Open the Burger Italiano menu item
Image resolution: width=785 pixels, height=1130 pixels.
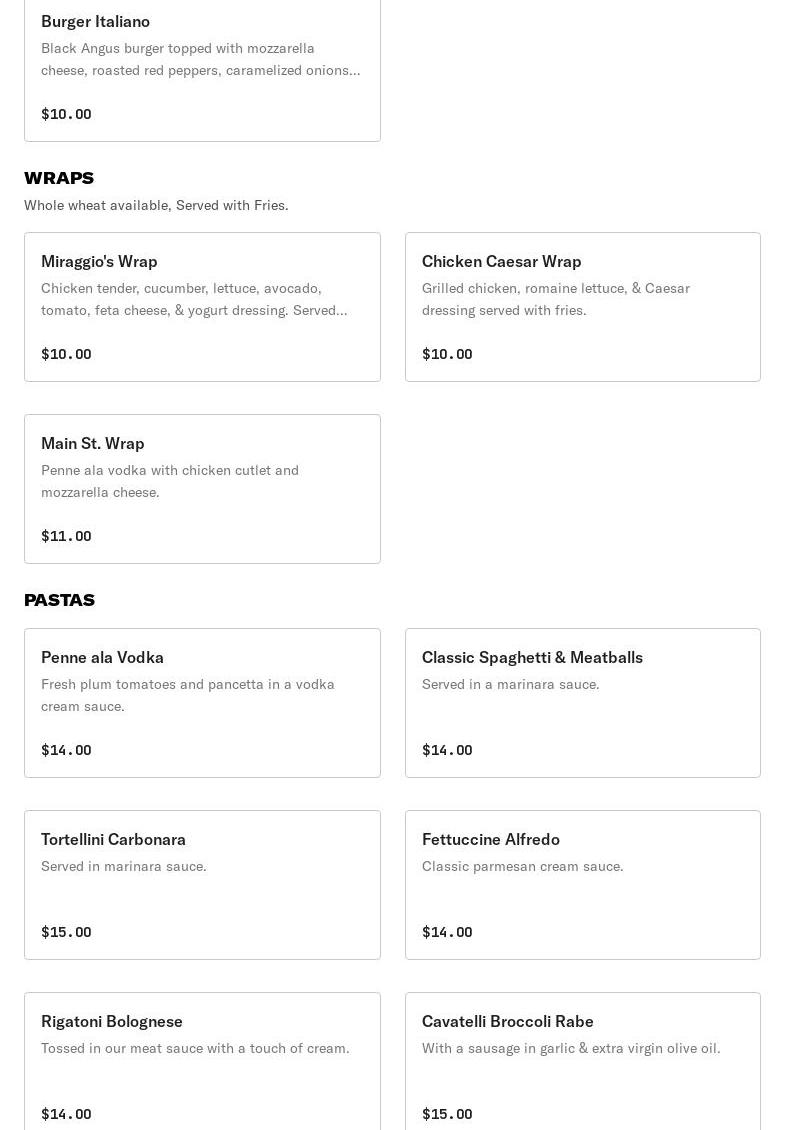(x=95, y=21)
